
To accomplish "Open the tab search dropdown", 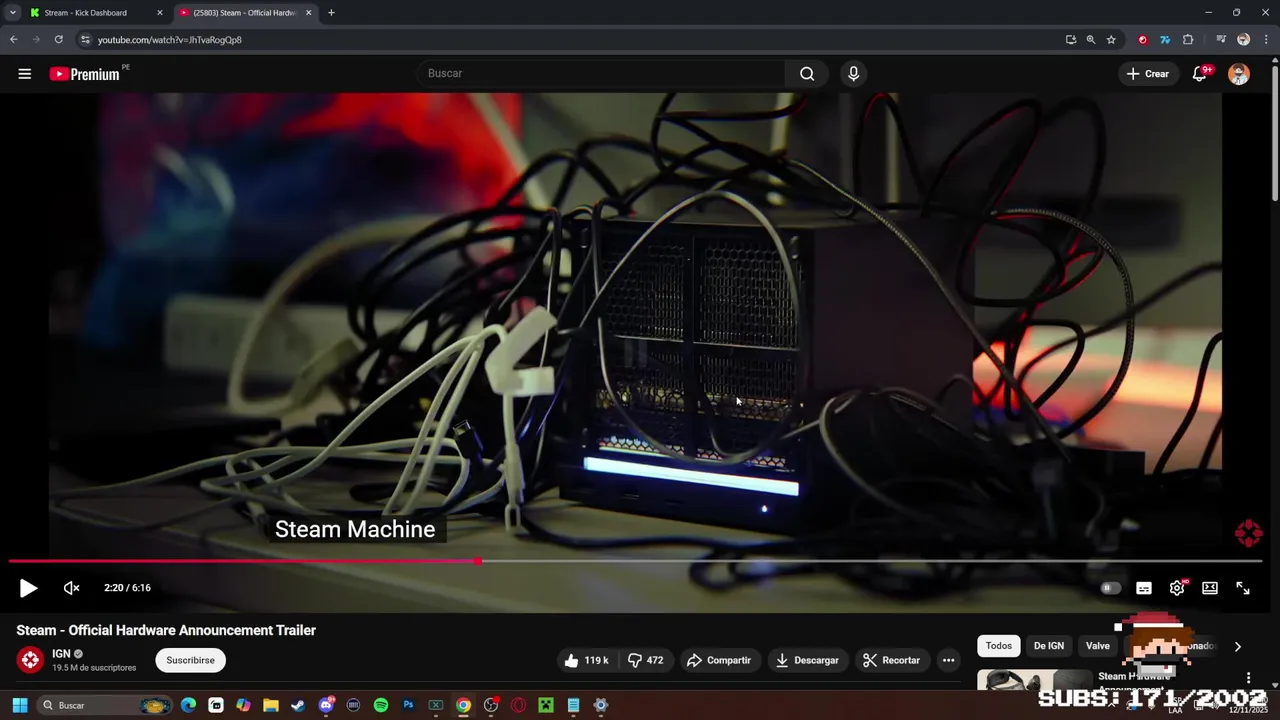I will coord(12,13).
